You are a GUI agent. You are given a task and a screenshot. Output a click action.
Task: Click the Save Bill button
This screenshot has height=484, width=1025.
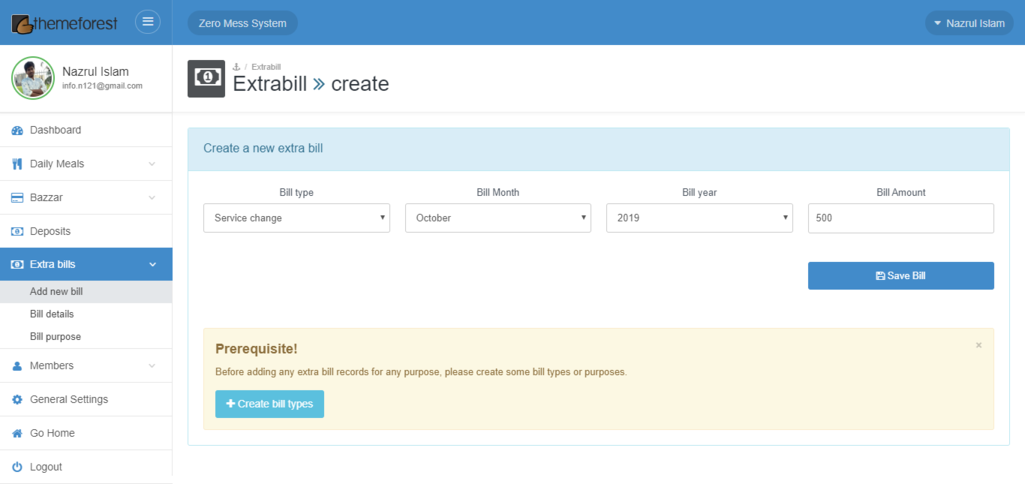900,276
